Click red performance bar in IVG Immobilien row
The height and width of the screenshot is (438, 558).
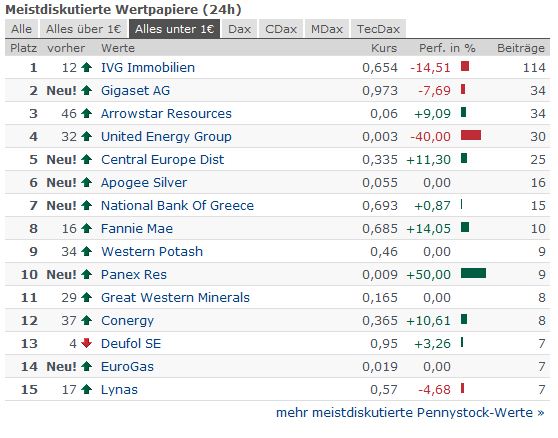pyautogui.click(x=465, y=66)
